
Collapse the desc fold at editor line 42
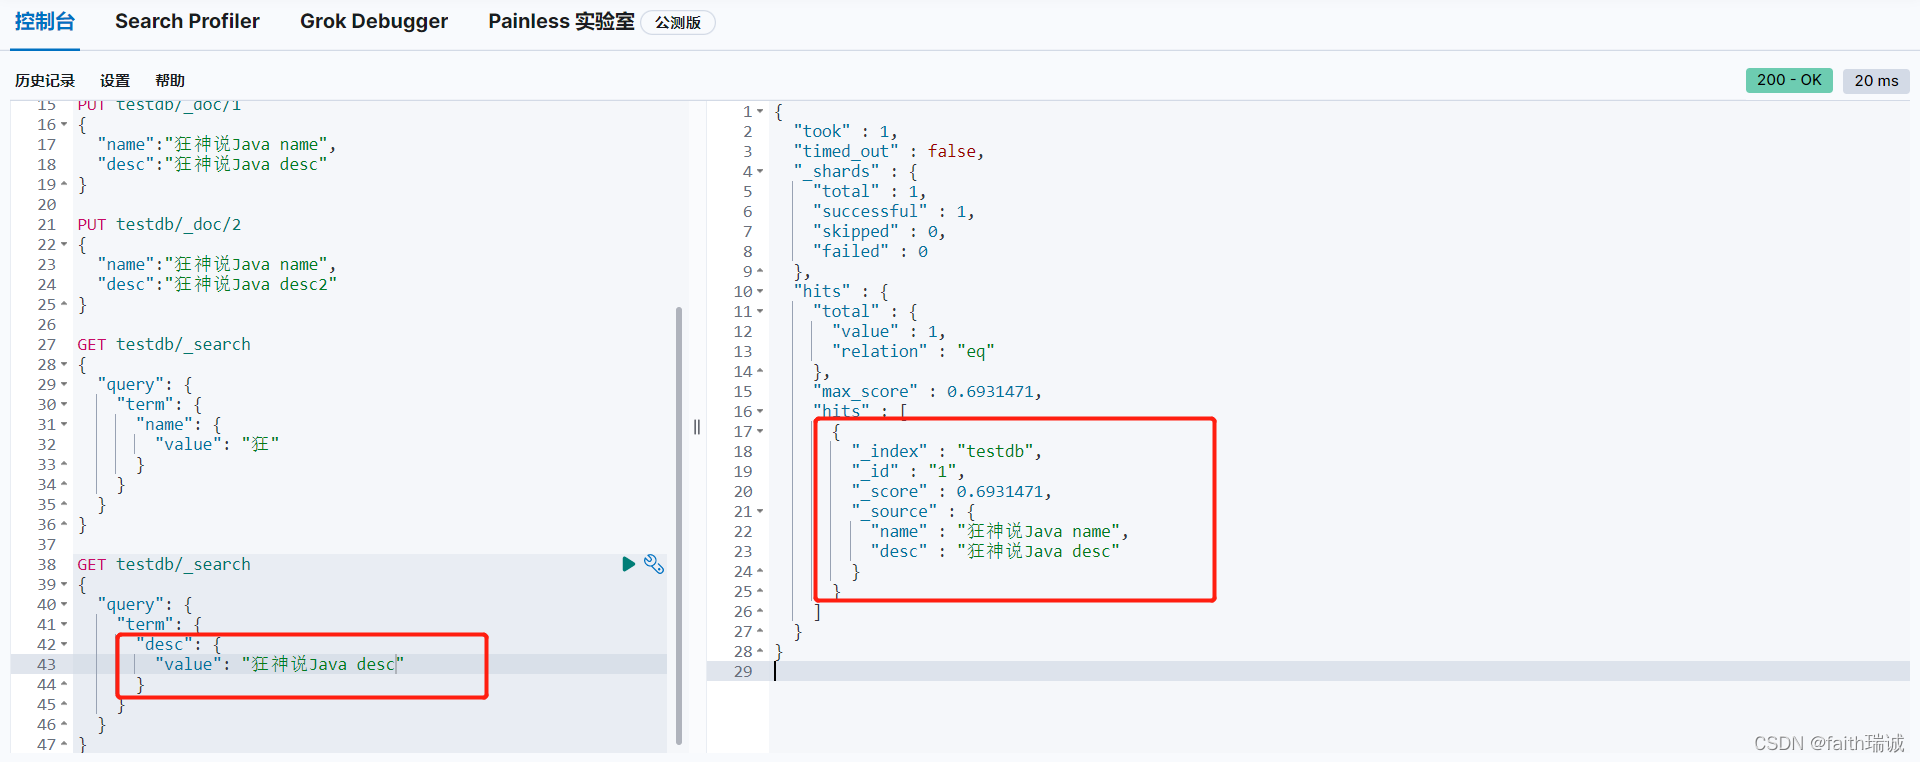(x=64, y=645)
